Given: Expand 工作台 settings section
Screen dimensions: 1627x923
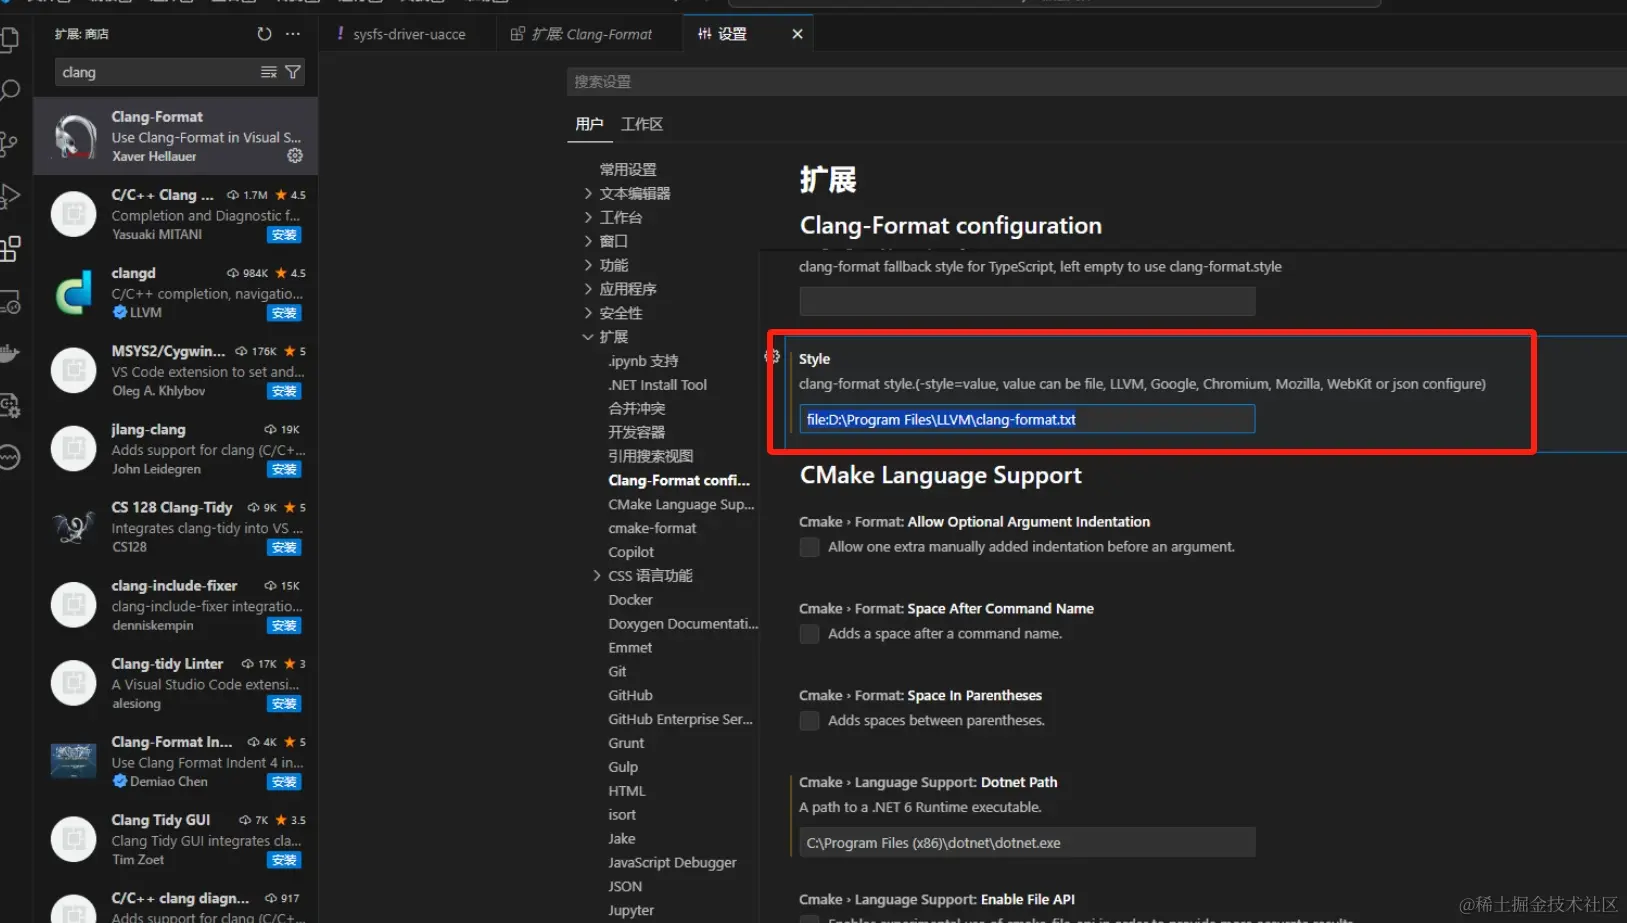Looking at the screenshot, I should 588,217.
